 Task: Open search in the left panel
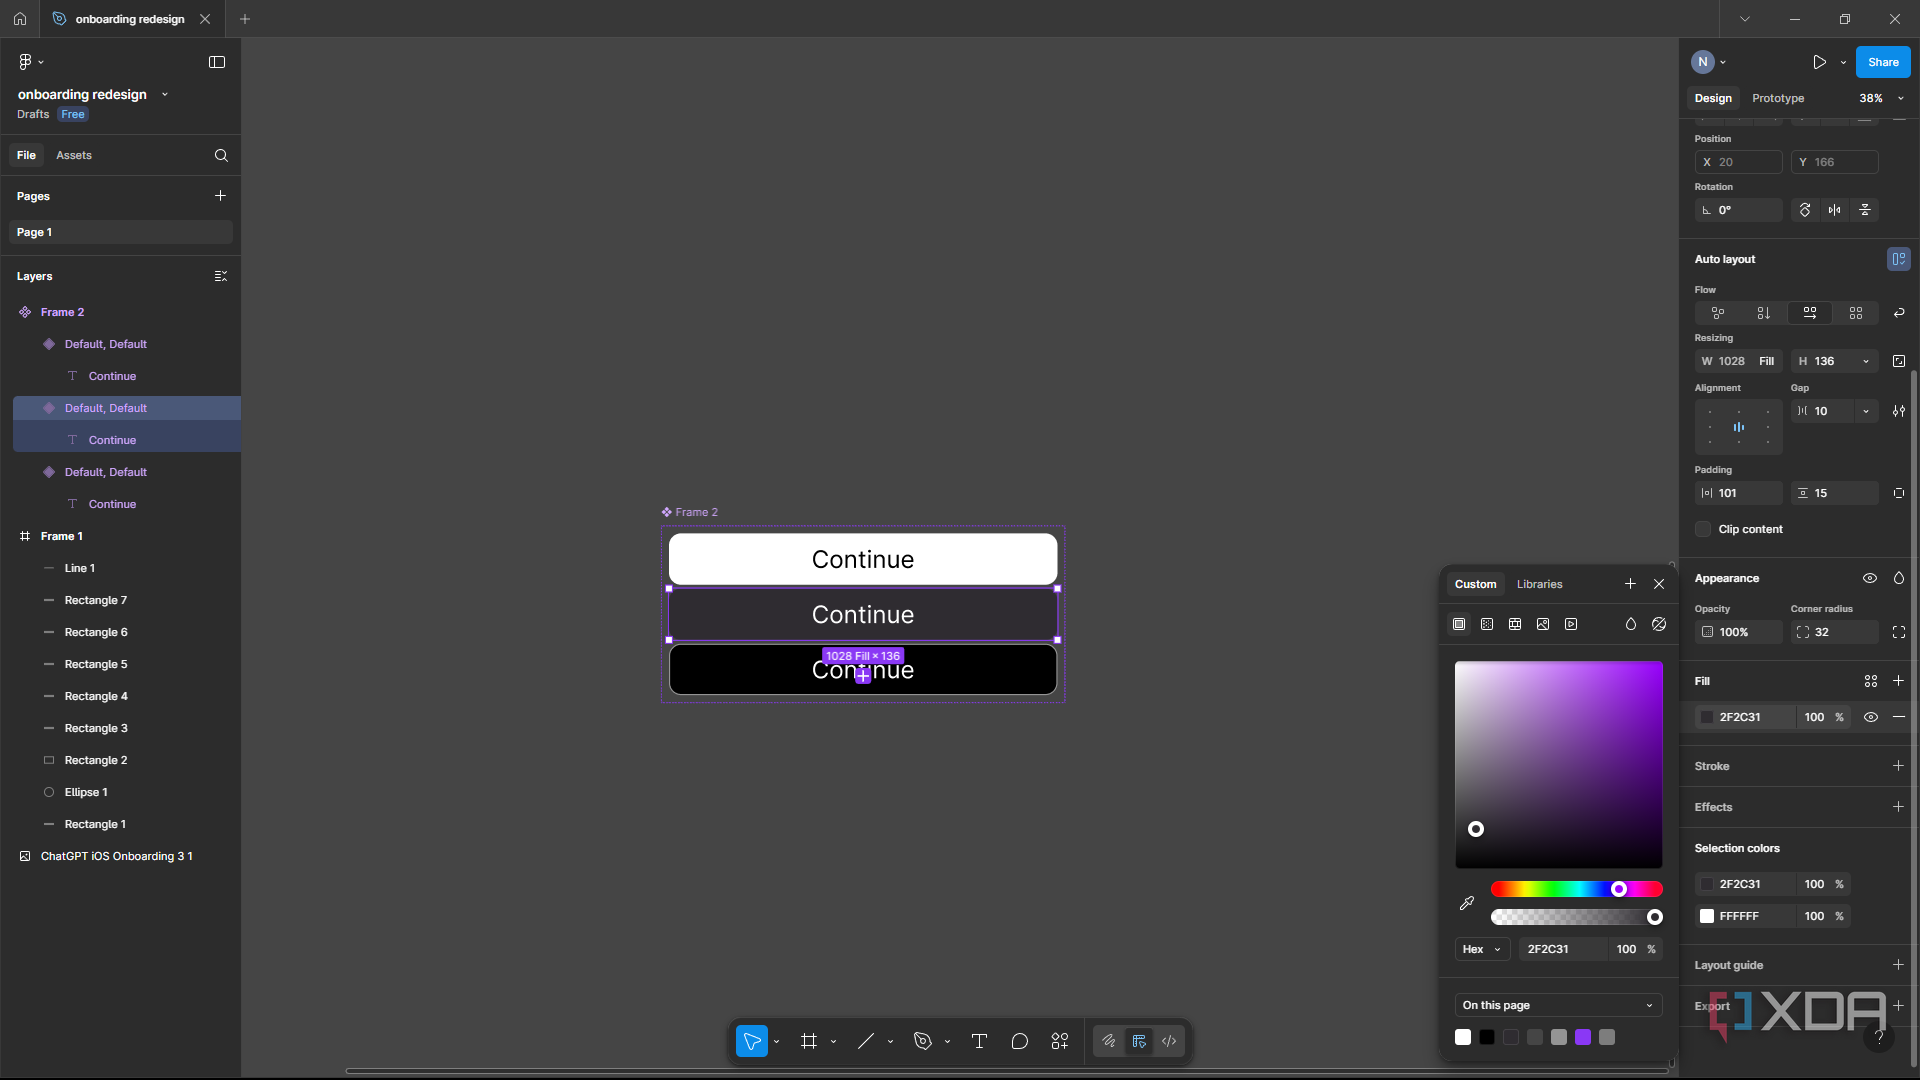[221, 155]
